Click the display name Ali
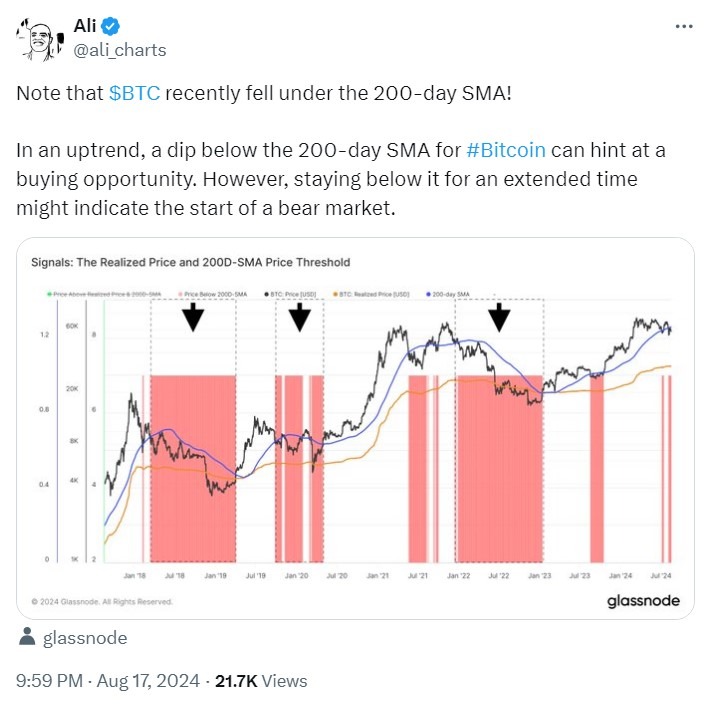711x709 pixels. click(x=86, y=27)
